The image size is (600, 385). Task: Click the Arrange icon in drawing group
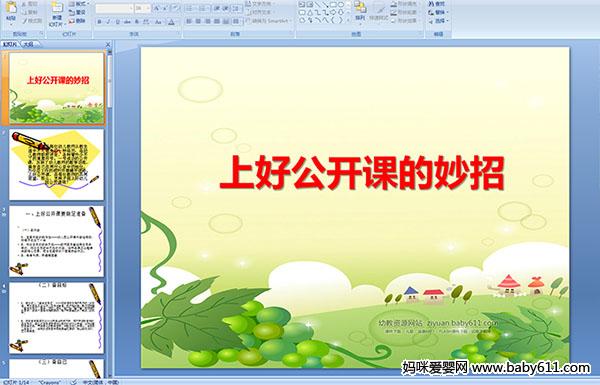click(360, 11)
